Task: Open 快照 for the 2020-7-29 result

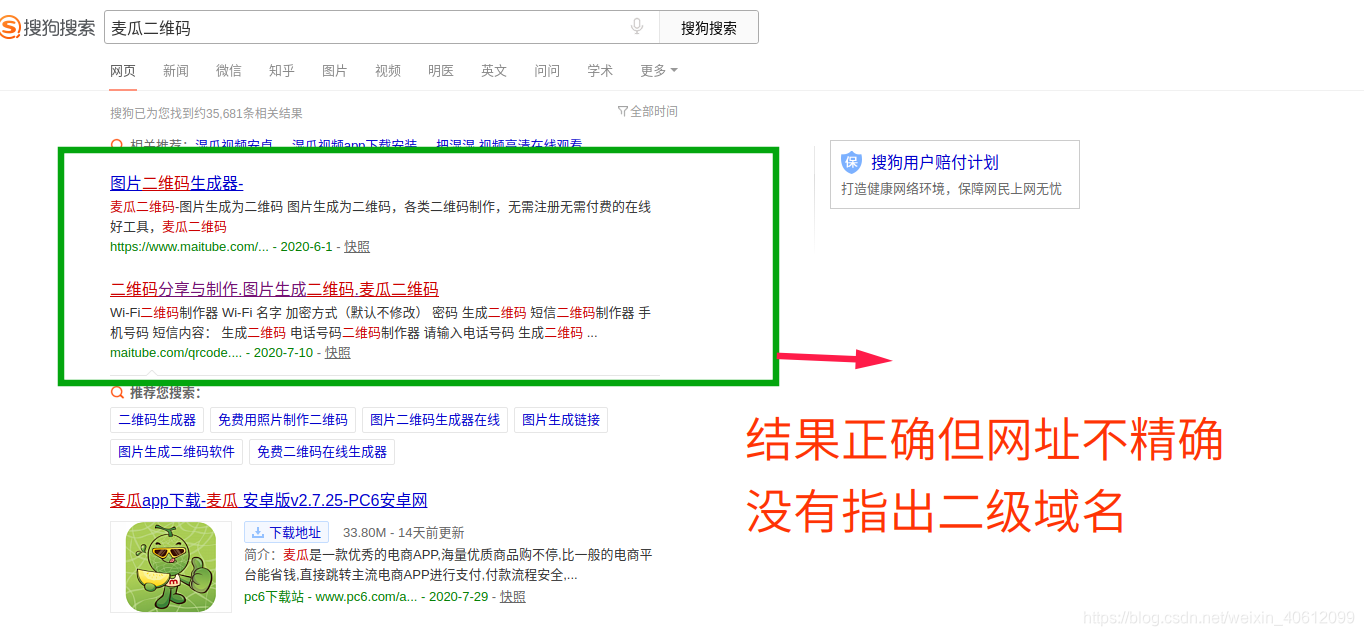Action: (x=513, y=596)
